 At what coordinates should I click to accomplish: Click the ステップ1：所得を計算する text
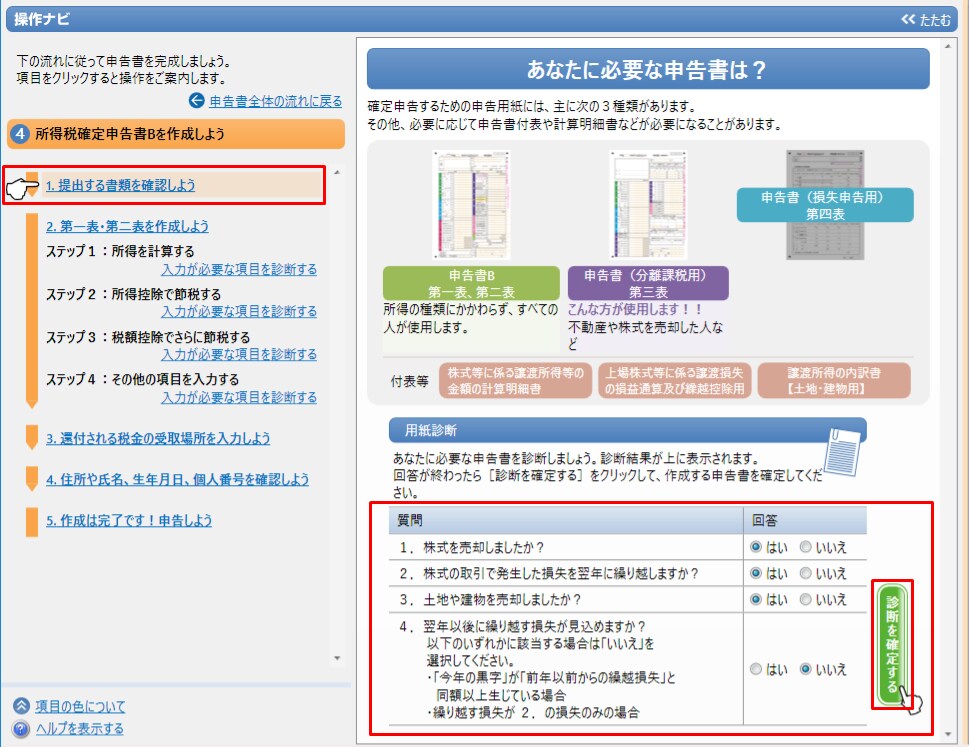pos(120,251)
